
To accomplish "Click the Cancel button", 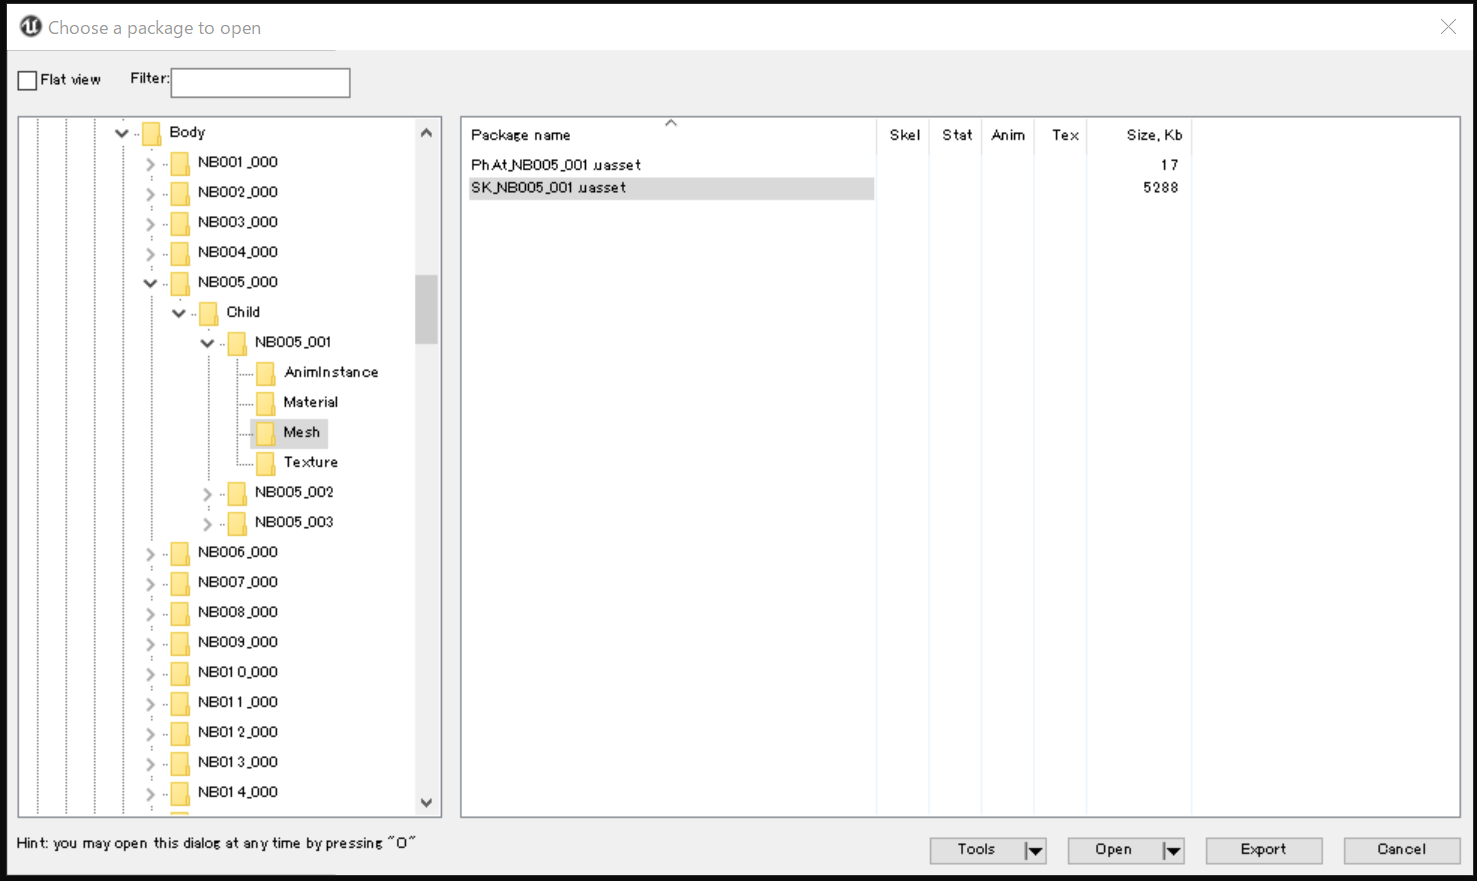I will 1402,850.
